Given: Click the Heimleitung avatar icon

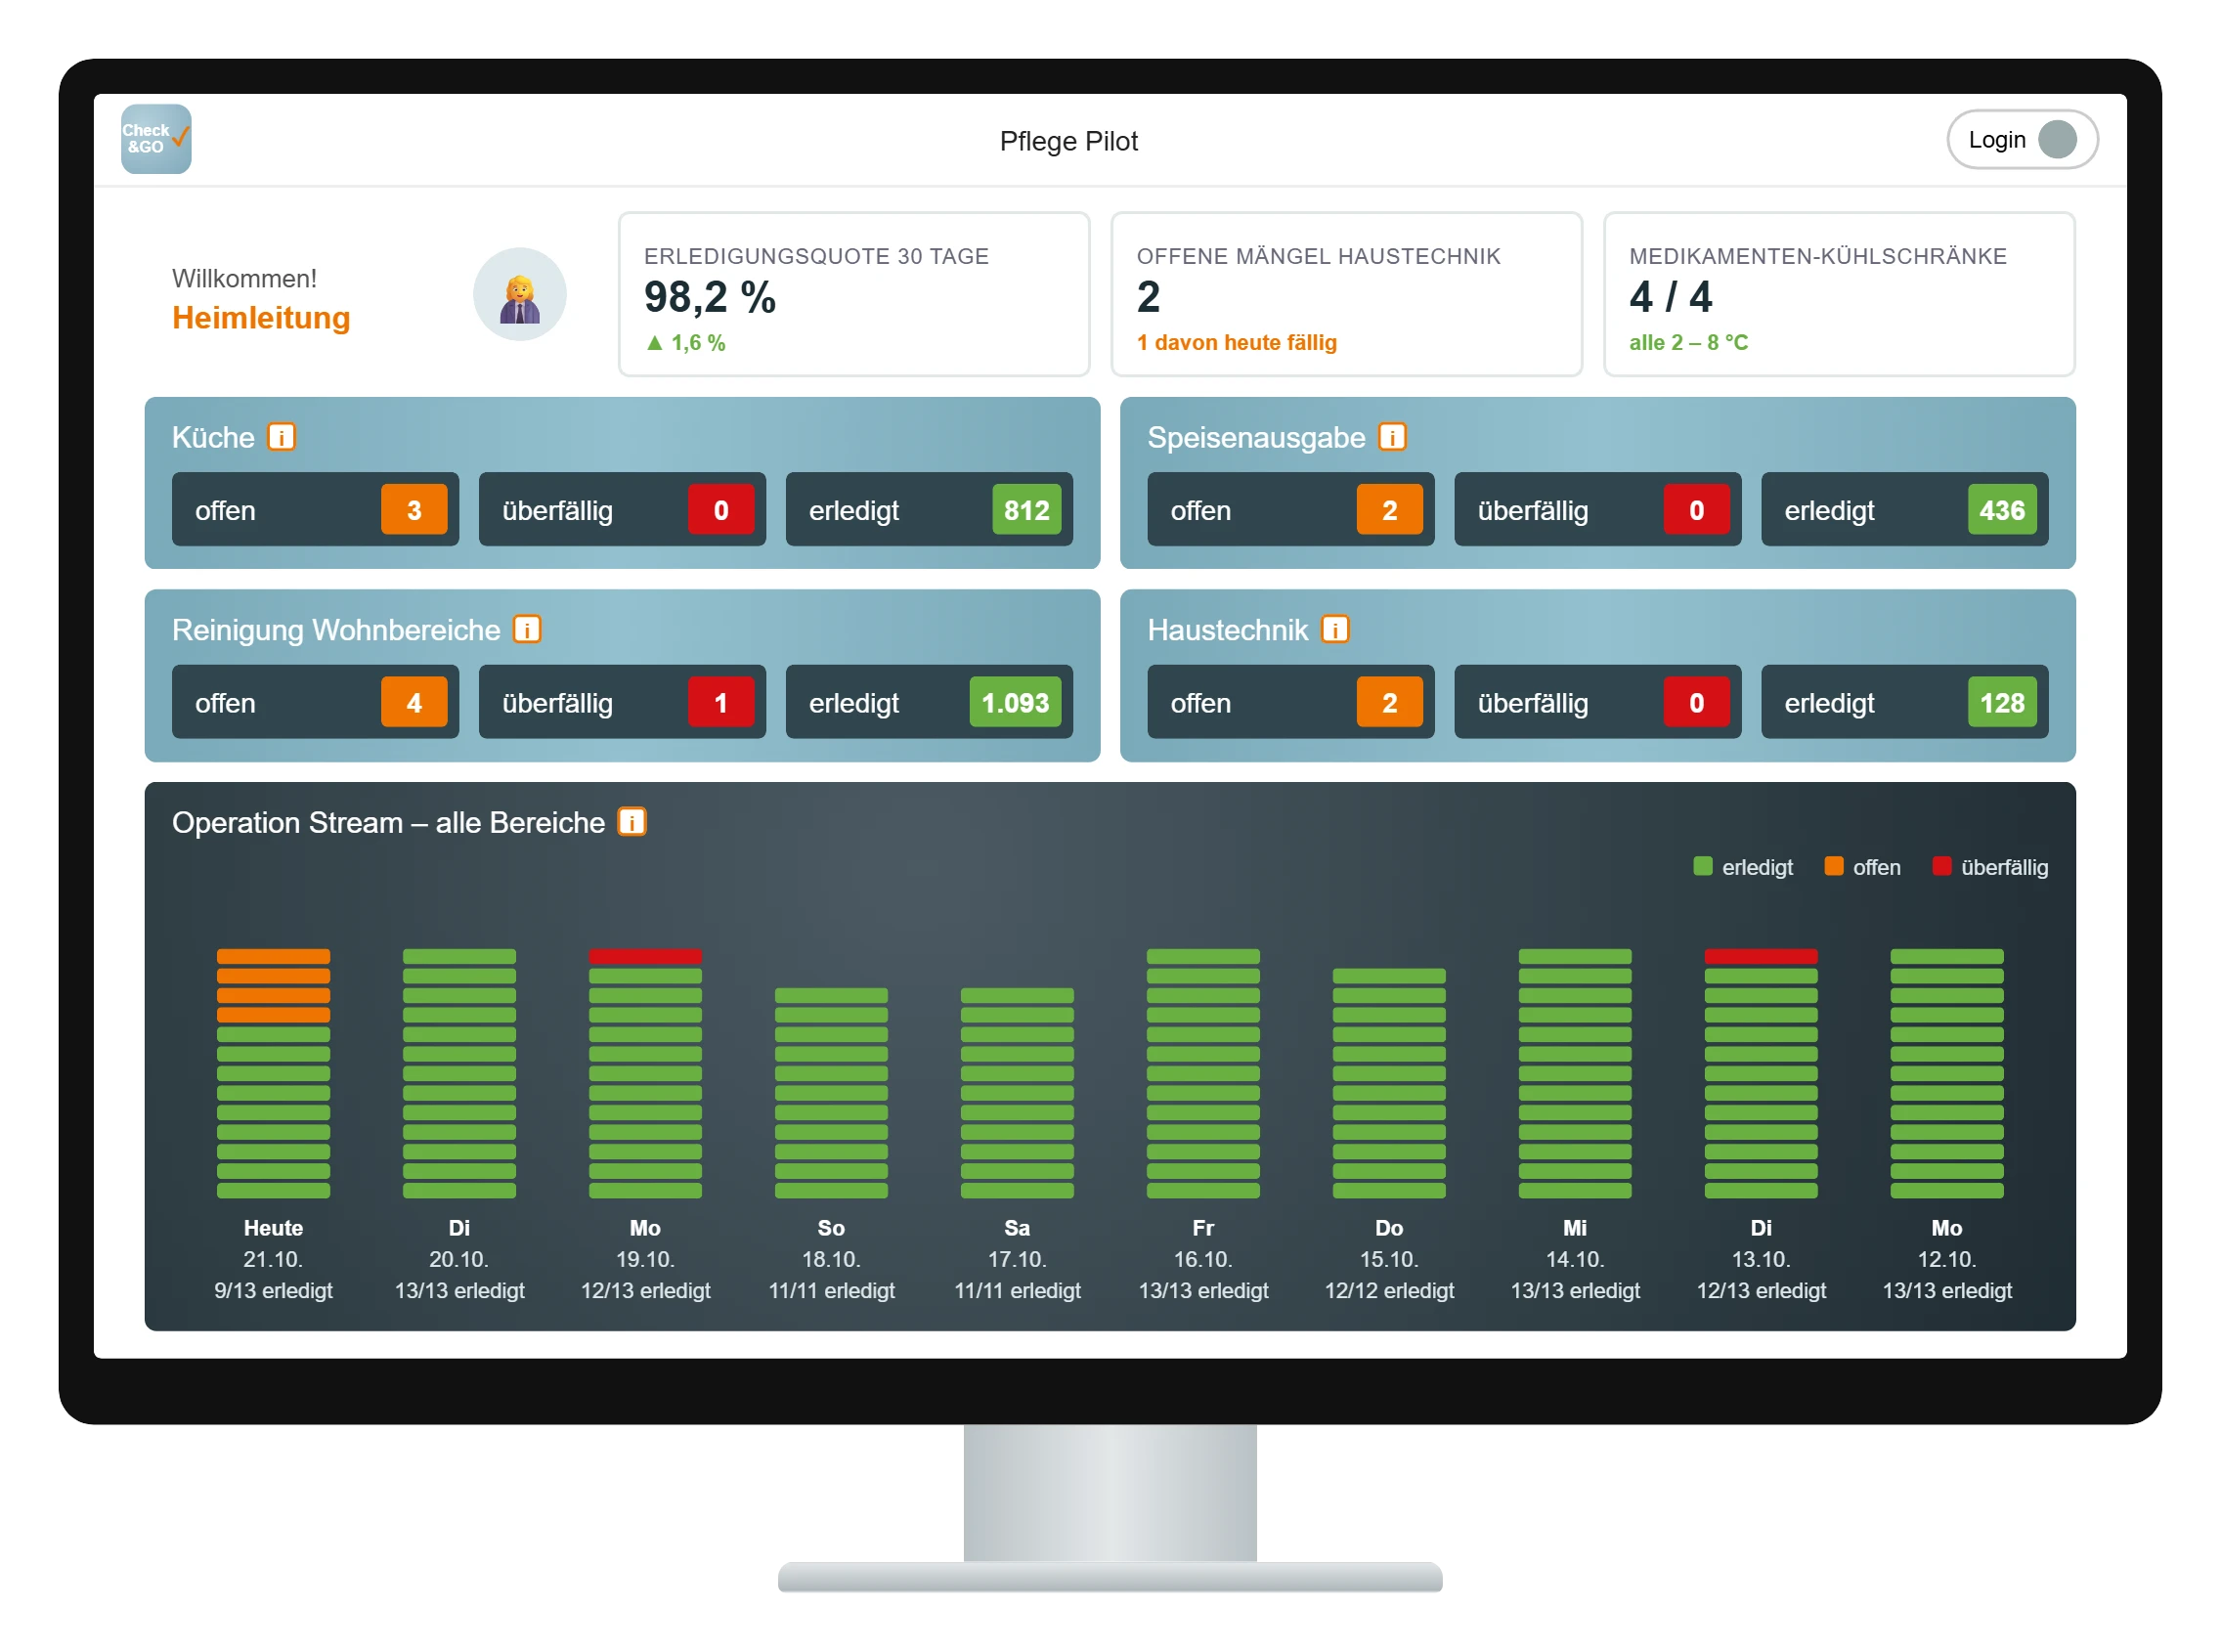Looking at the screenshot, I should pos(519,295).
